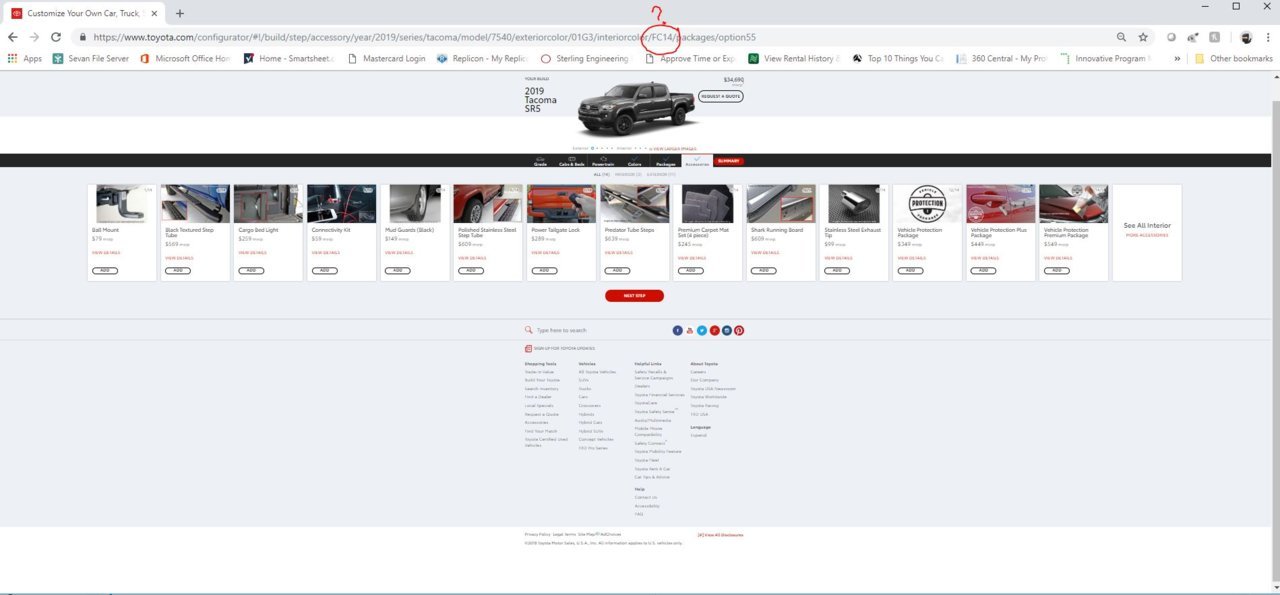
Task: Open Toyota's Pinterest icon
Action: [x=739, y=330]
